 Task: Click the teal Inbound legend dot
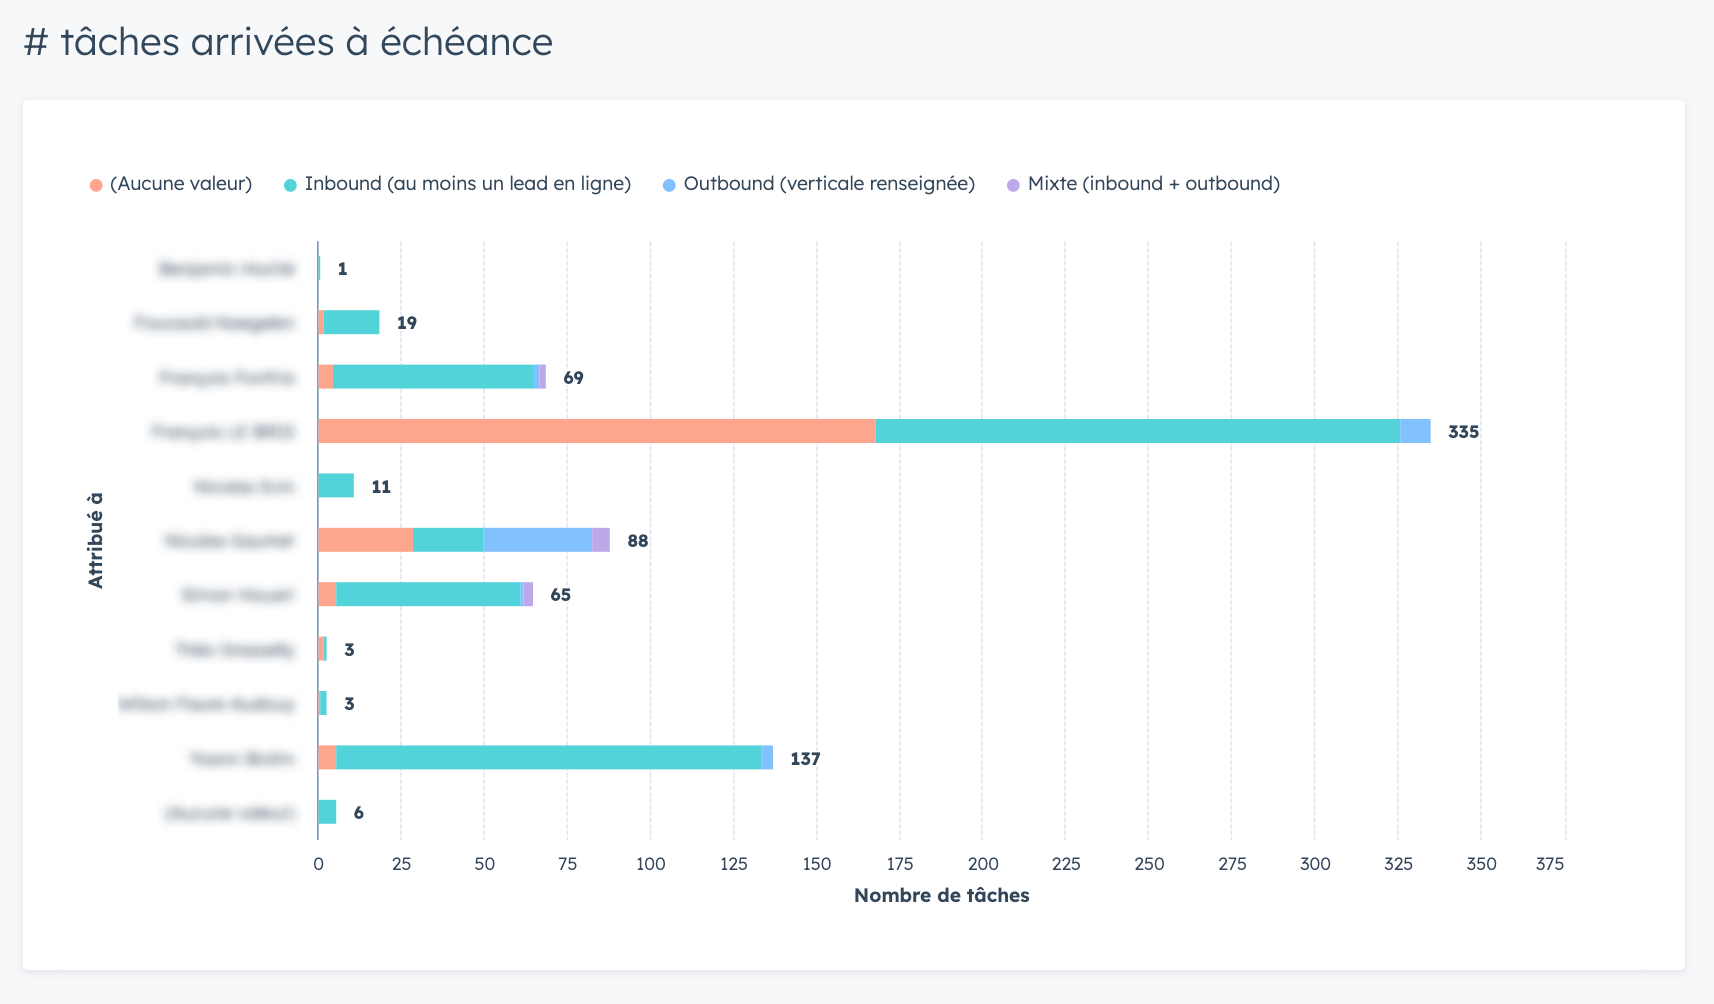pyautogui.click(x=291, y=185)
